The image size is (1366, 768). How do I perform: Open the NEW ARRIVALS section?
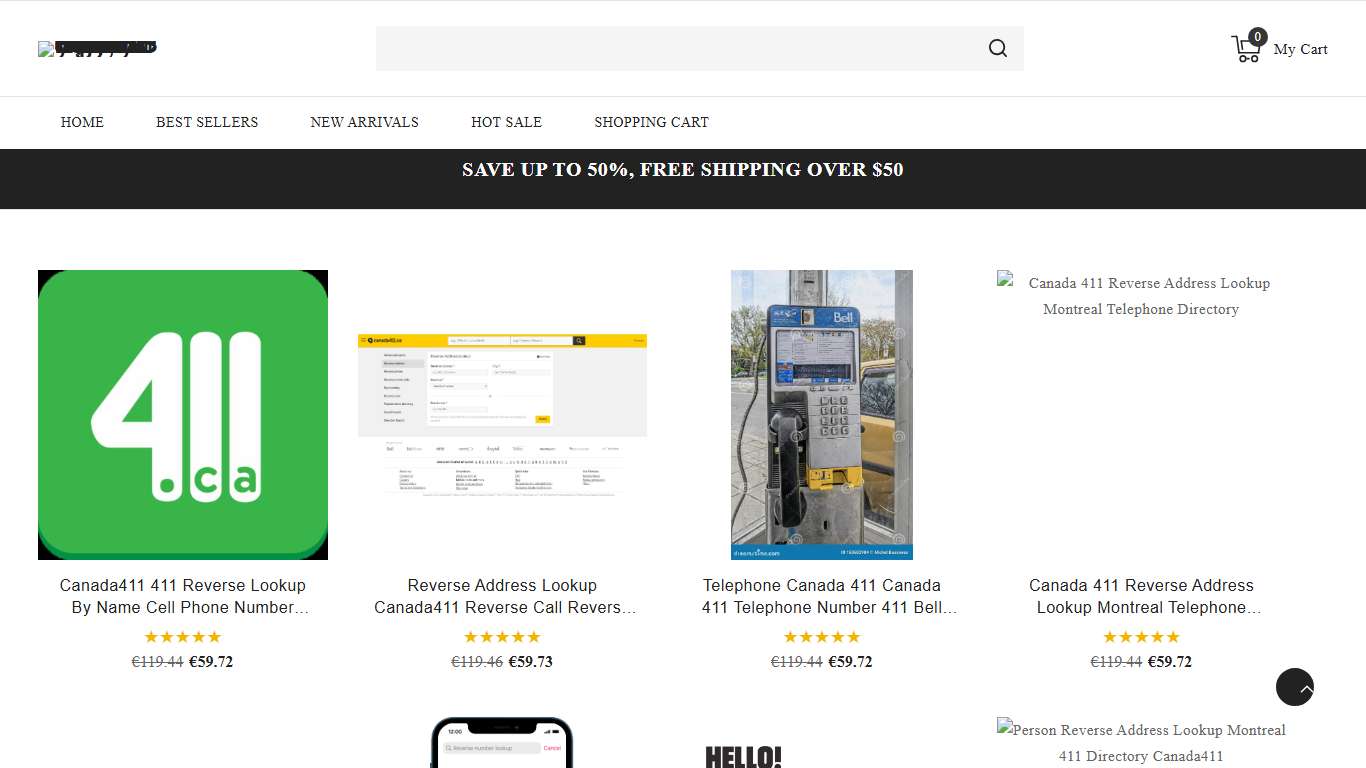364,122
